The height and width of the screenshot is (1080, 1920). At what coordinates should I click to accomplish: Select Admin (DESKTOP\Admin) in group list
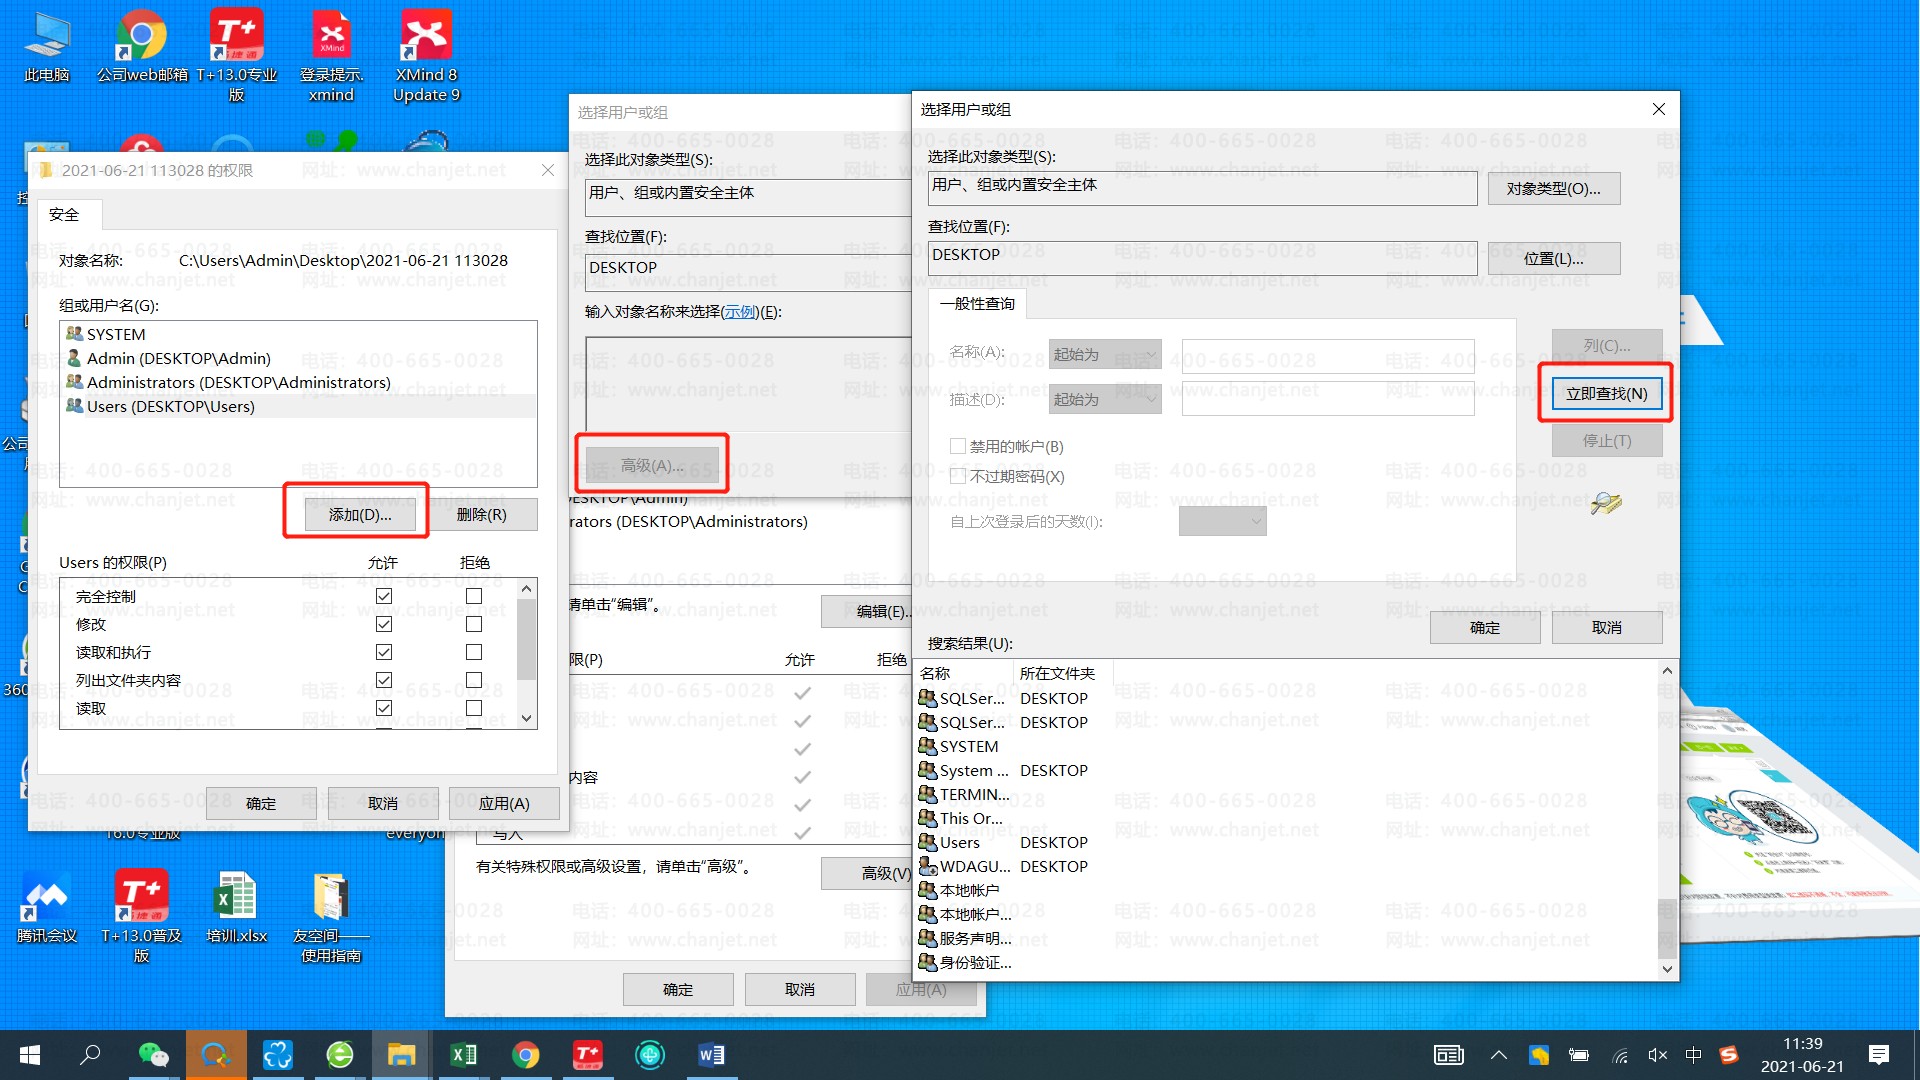(x=298, y=358)
